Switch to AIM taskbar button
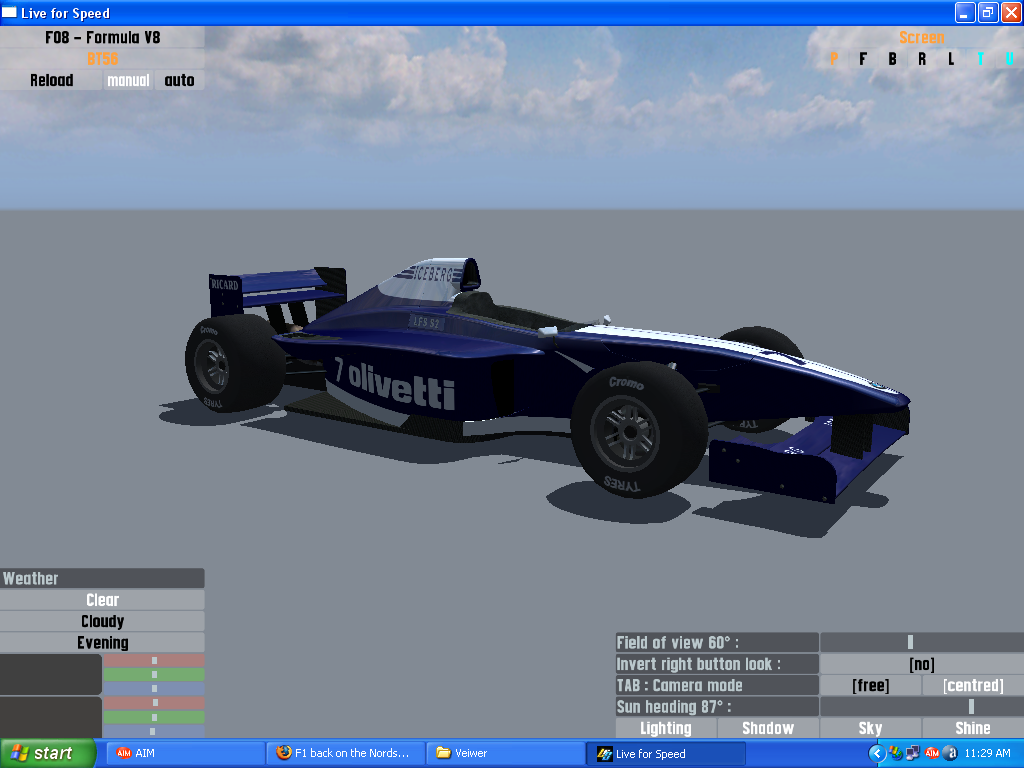This screenshot has width=1024, height=768. point(185,753)
